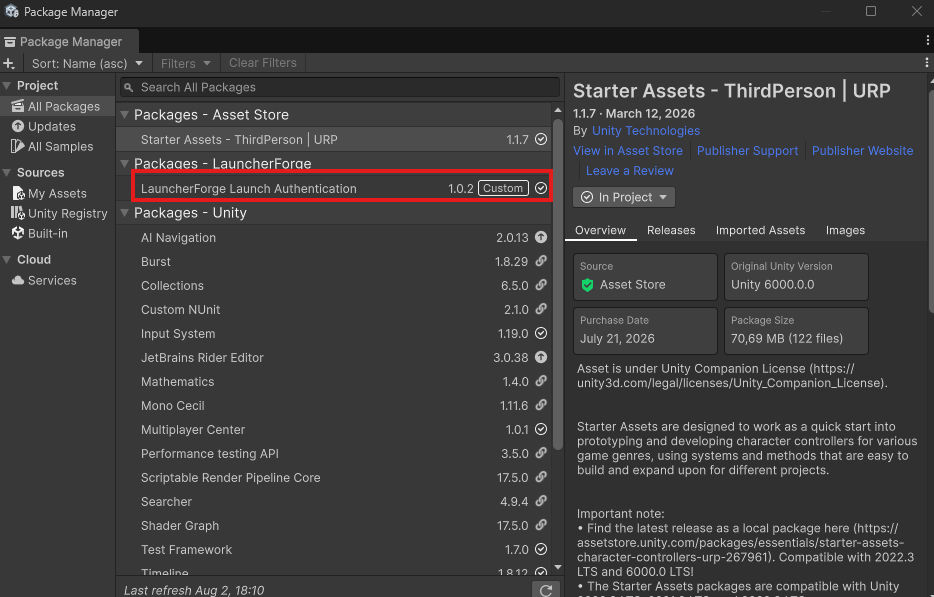Click the link icon for Mathematics
This screenshot has width=934, height=597.
(x=541, y=381)
